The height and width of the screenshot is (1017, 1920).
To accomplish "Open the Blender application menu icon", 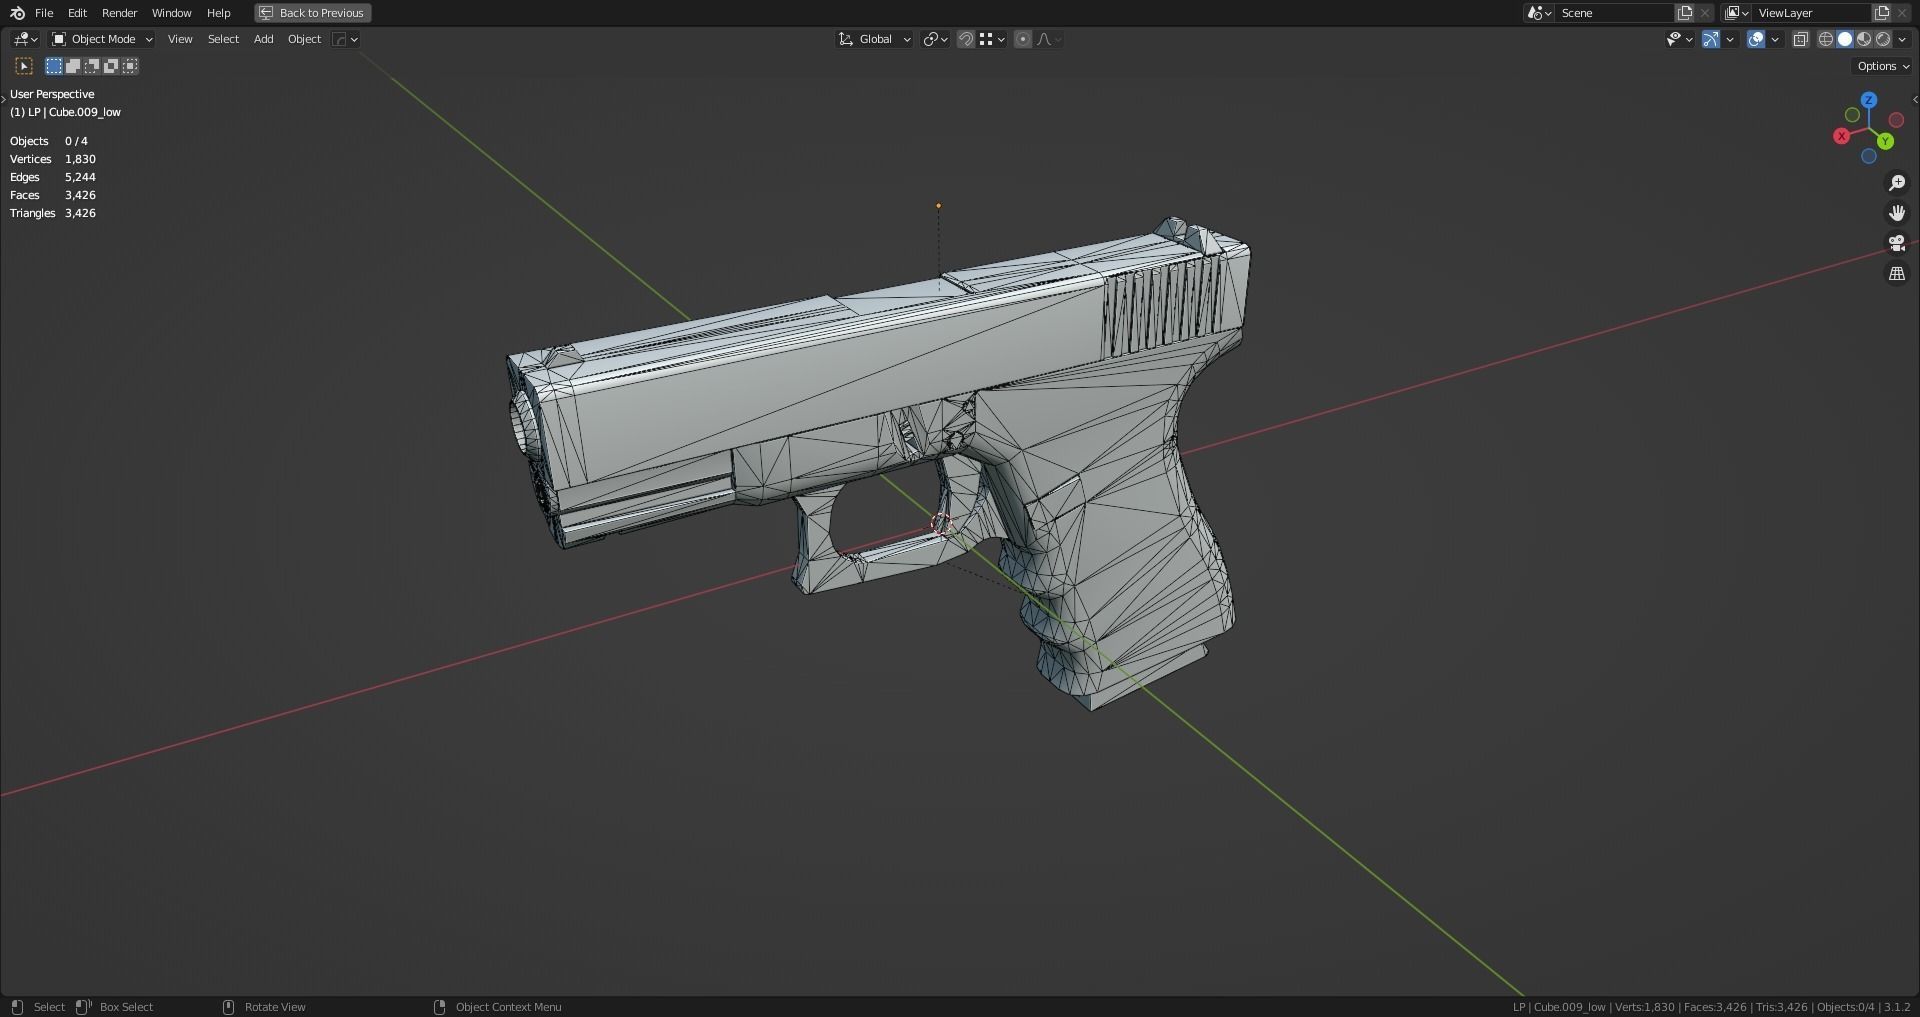I will (15, 13).
